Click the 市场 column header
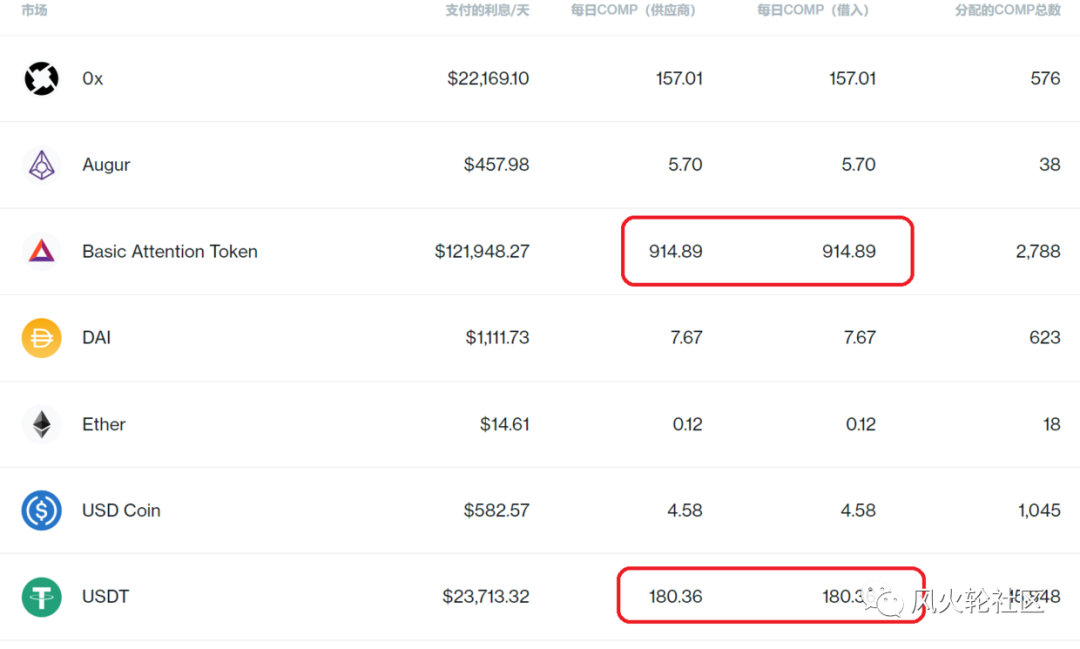Image resolution: width=1080 pixels, height=649 pixels. pyautogui.click(x=33, y=12)
